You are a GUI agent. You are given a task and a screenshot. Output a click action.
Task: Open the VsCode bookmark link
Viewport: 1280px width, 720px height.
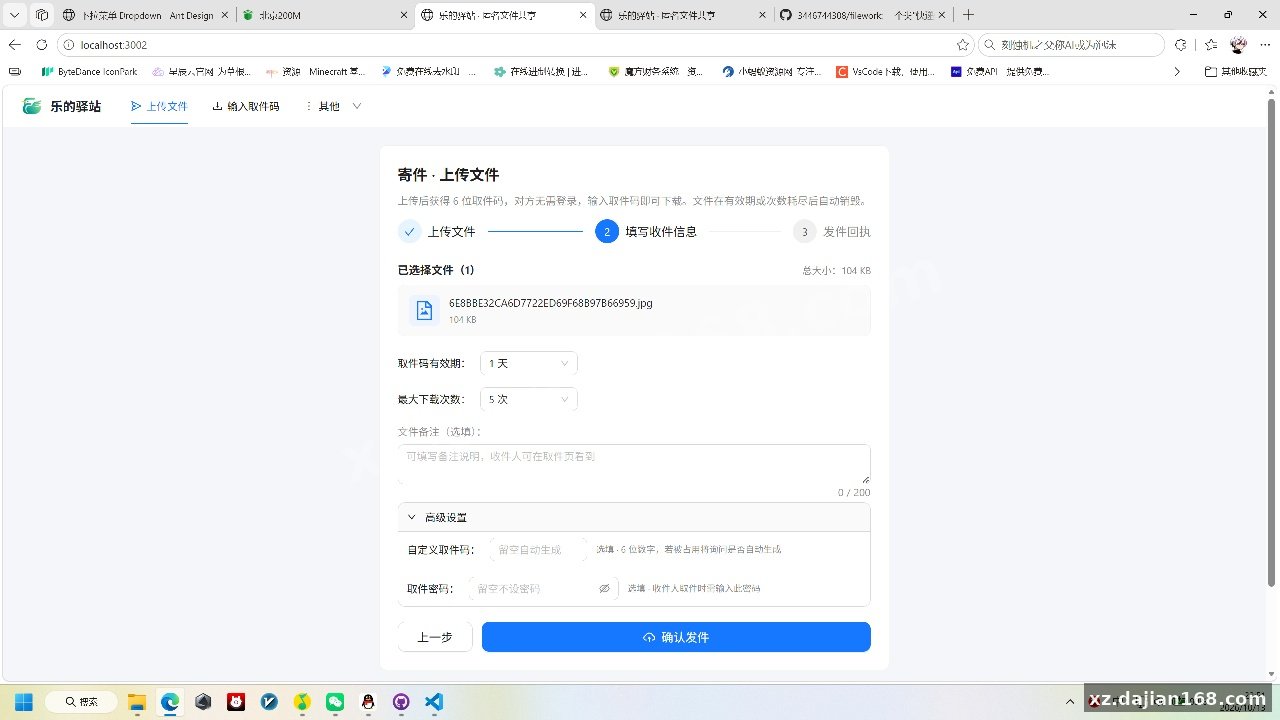pos(886,72)
